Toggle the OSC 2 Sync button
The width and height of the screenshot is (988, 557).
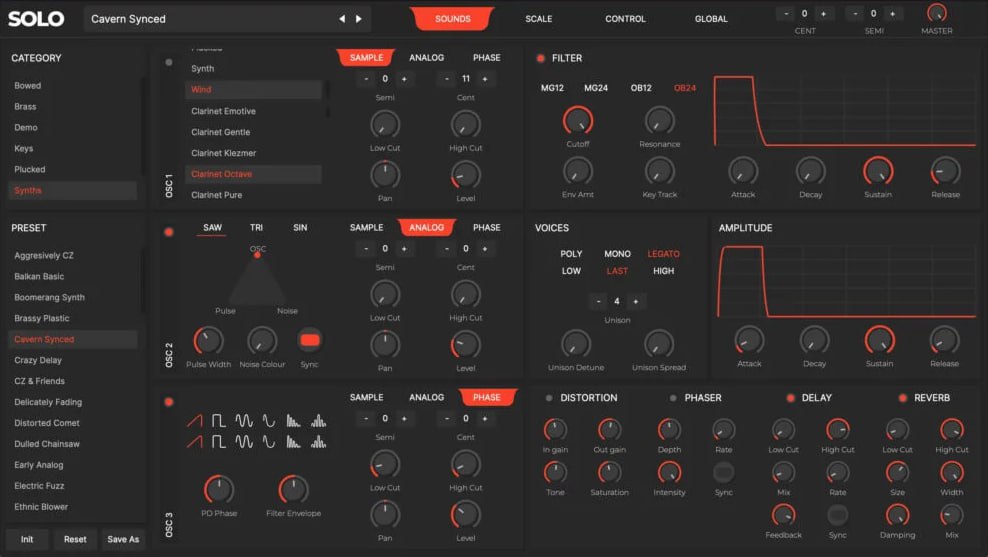point(310,341)
